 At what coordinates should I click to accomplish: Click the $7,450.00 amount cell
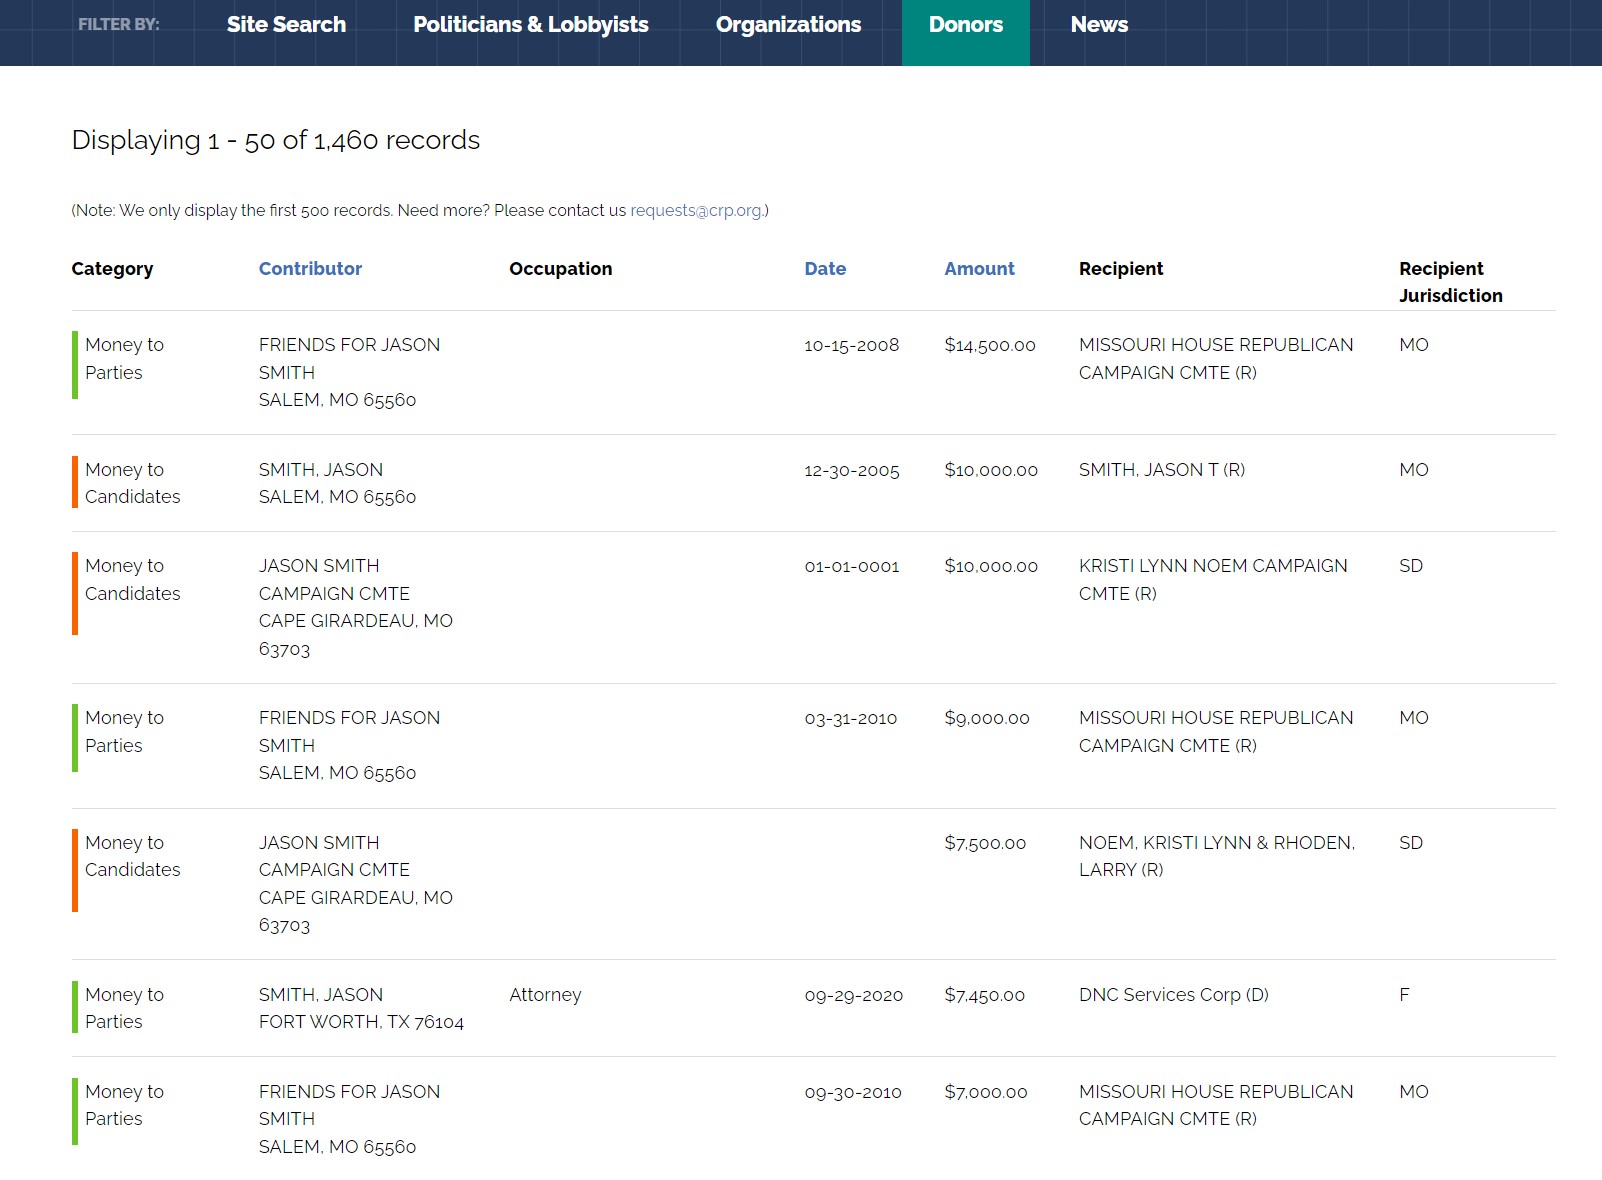point(985,995)
